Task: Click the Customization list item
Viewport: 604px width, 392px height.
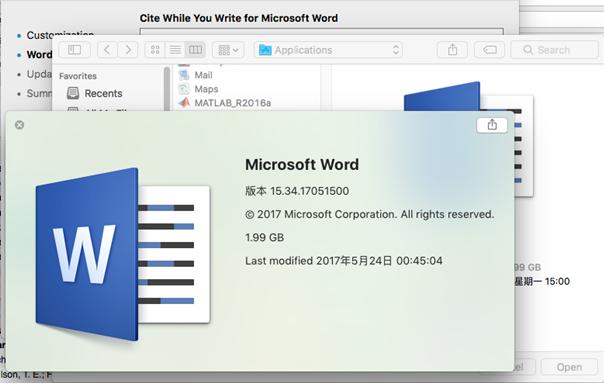Action: pos(60,35)
